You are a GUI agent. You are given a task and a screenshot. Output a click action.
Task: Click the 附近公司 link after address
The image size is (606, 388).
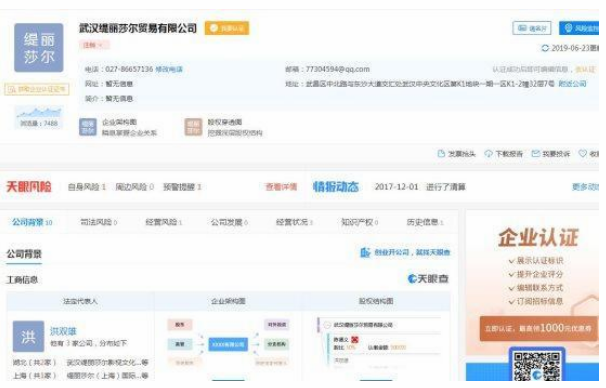(572, 84)
